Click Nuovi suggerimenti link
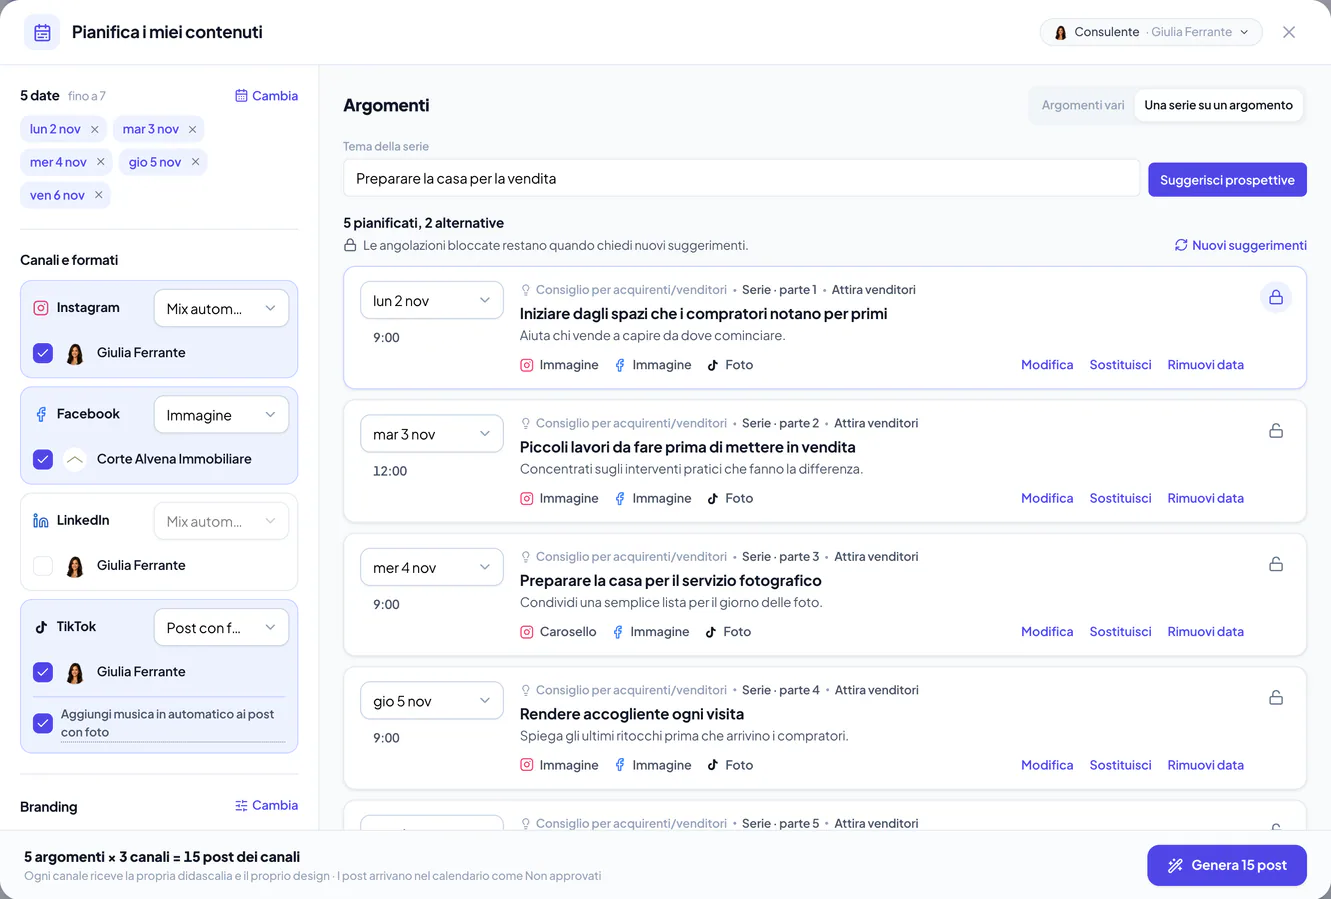Image resolution: width=1331 pixels, height=899 pixels. [x=1240, y=245]
